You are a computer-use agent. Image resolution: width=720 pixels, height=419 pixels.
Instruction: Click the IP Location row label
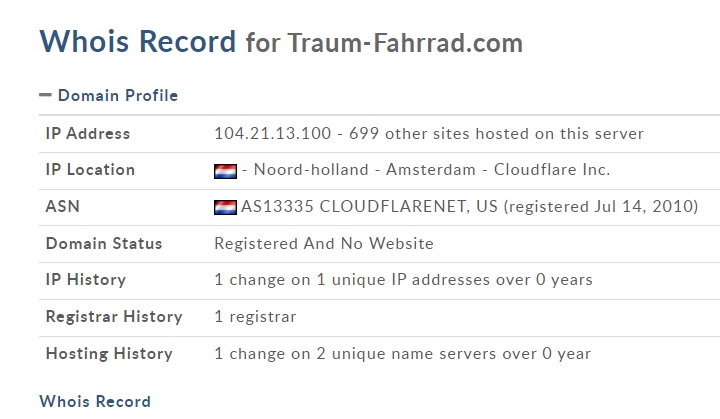(90, 170)
